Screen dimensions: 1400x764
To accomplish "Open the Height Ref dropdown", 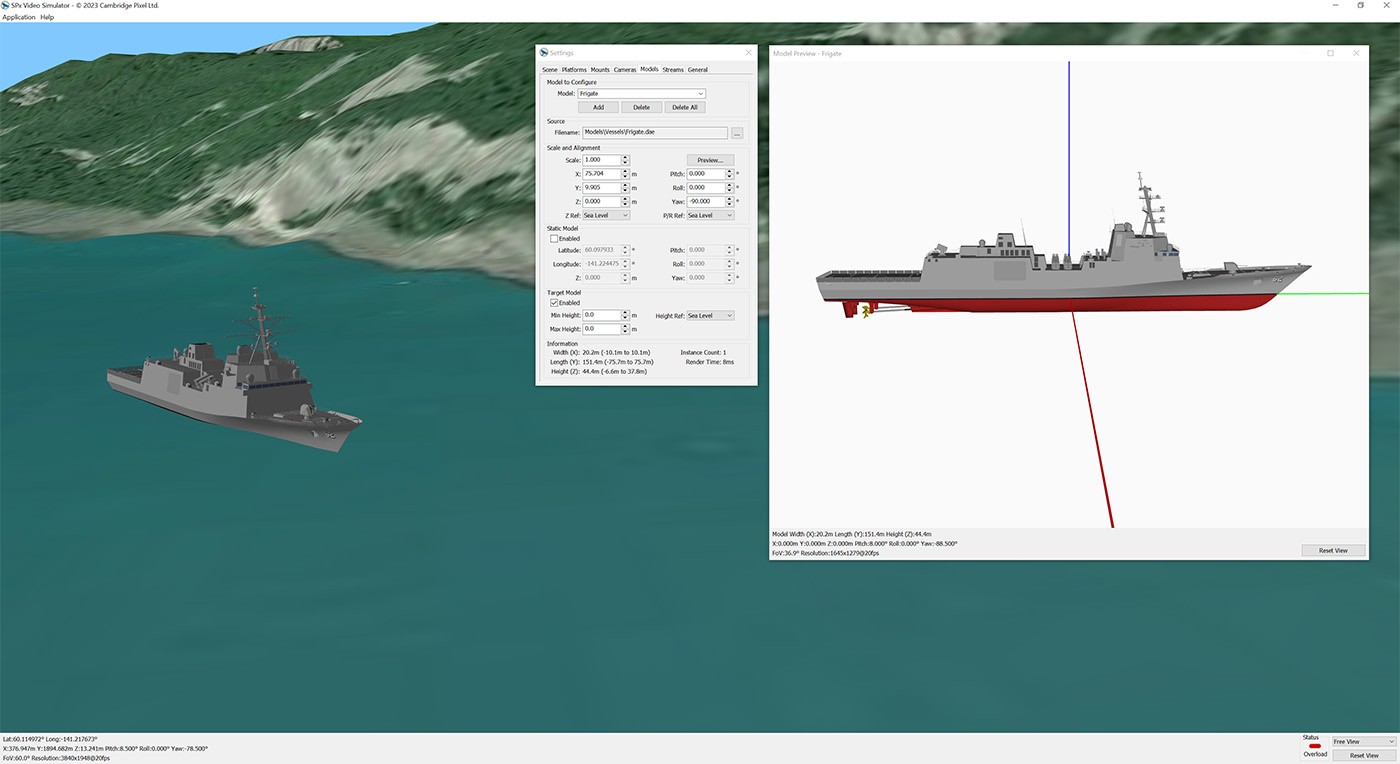I will 710,315.
